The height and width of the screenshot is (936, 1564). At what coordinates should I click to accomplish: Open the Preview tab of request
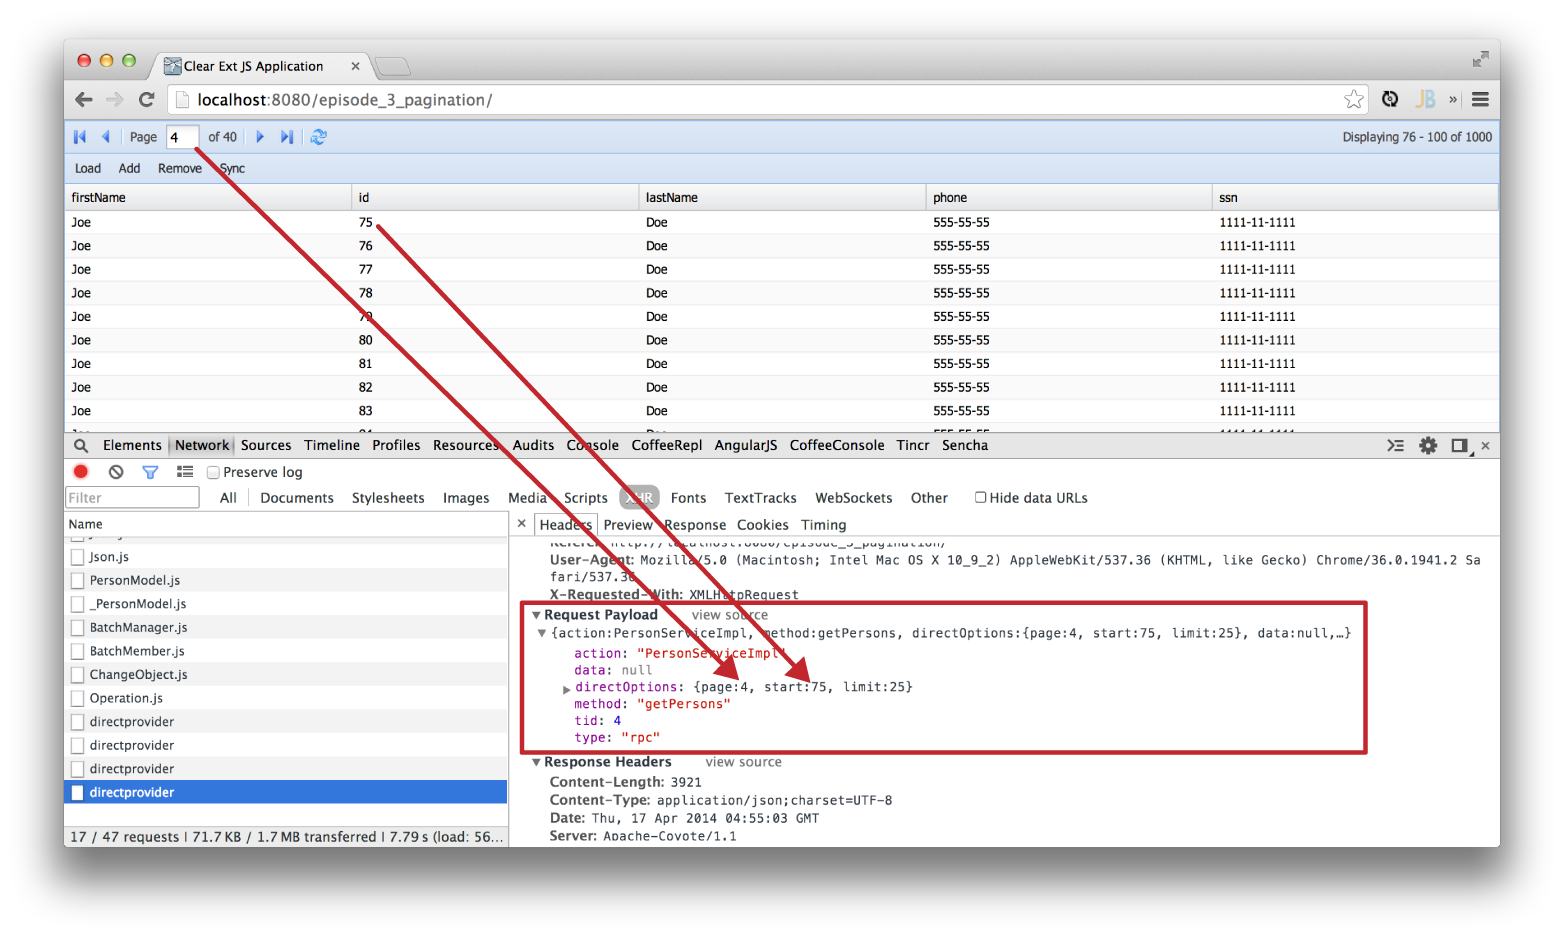pos(627,525)
